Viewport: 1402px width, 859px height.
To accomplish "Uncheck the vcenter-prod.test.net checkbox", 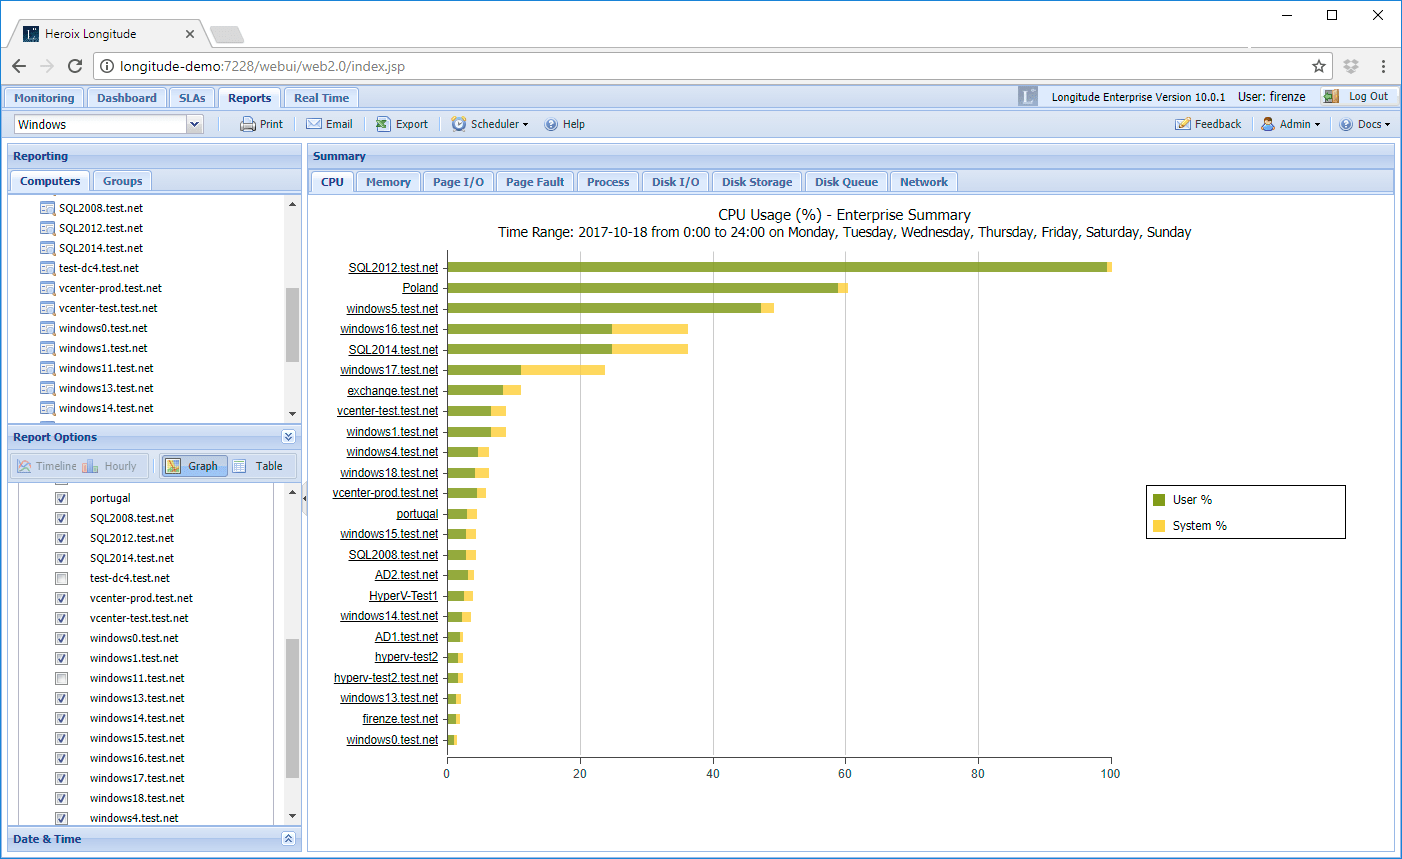I will point(61,598).
